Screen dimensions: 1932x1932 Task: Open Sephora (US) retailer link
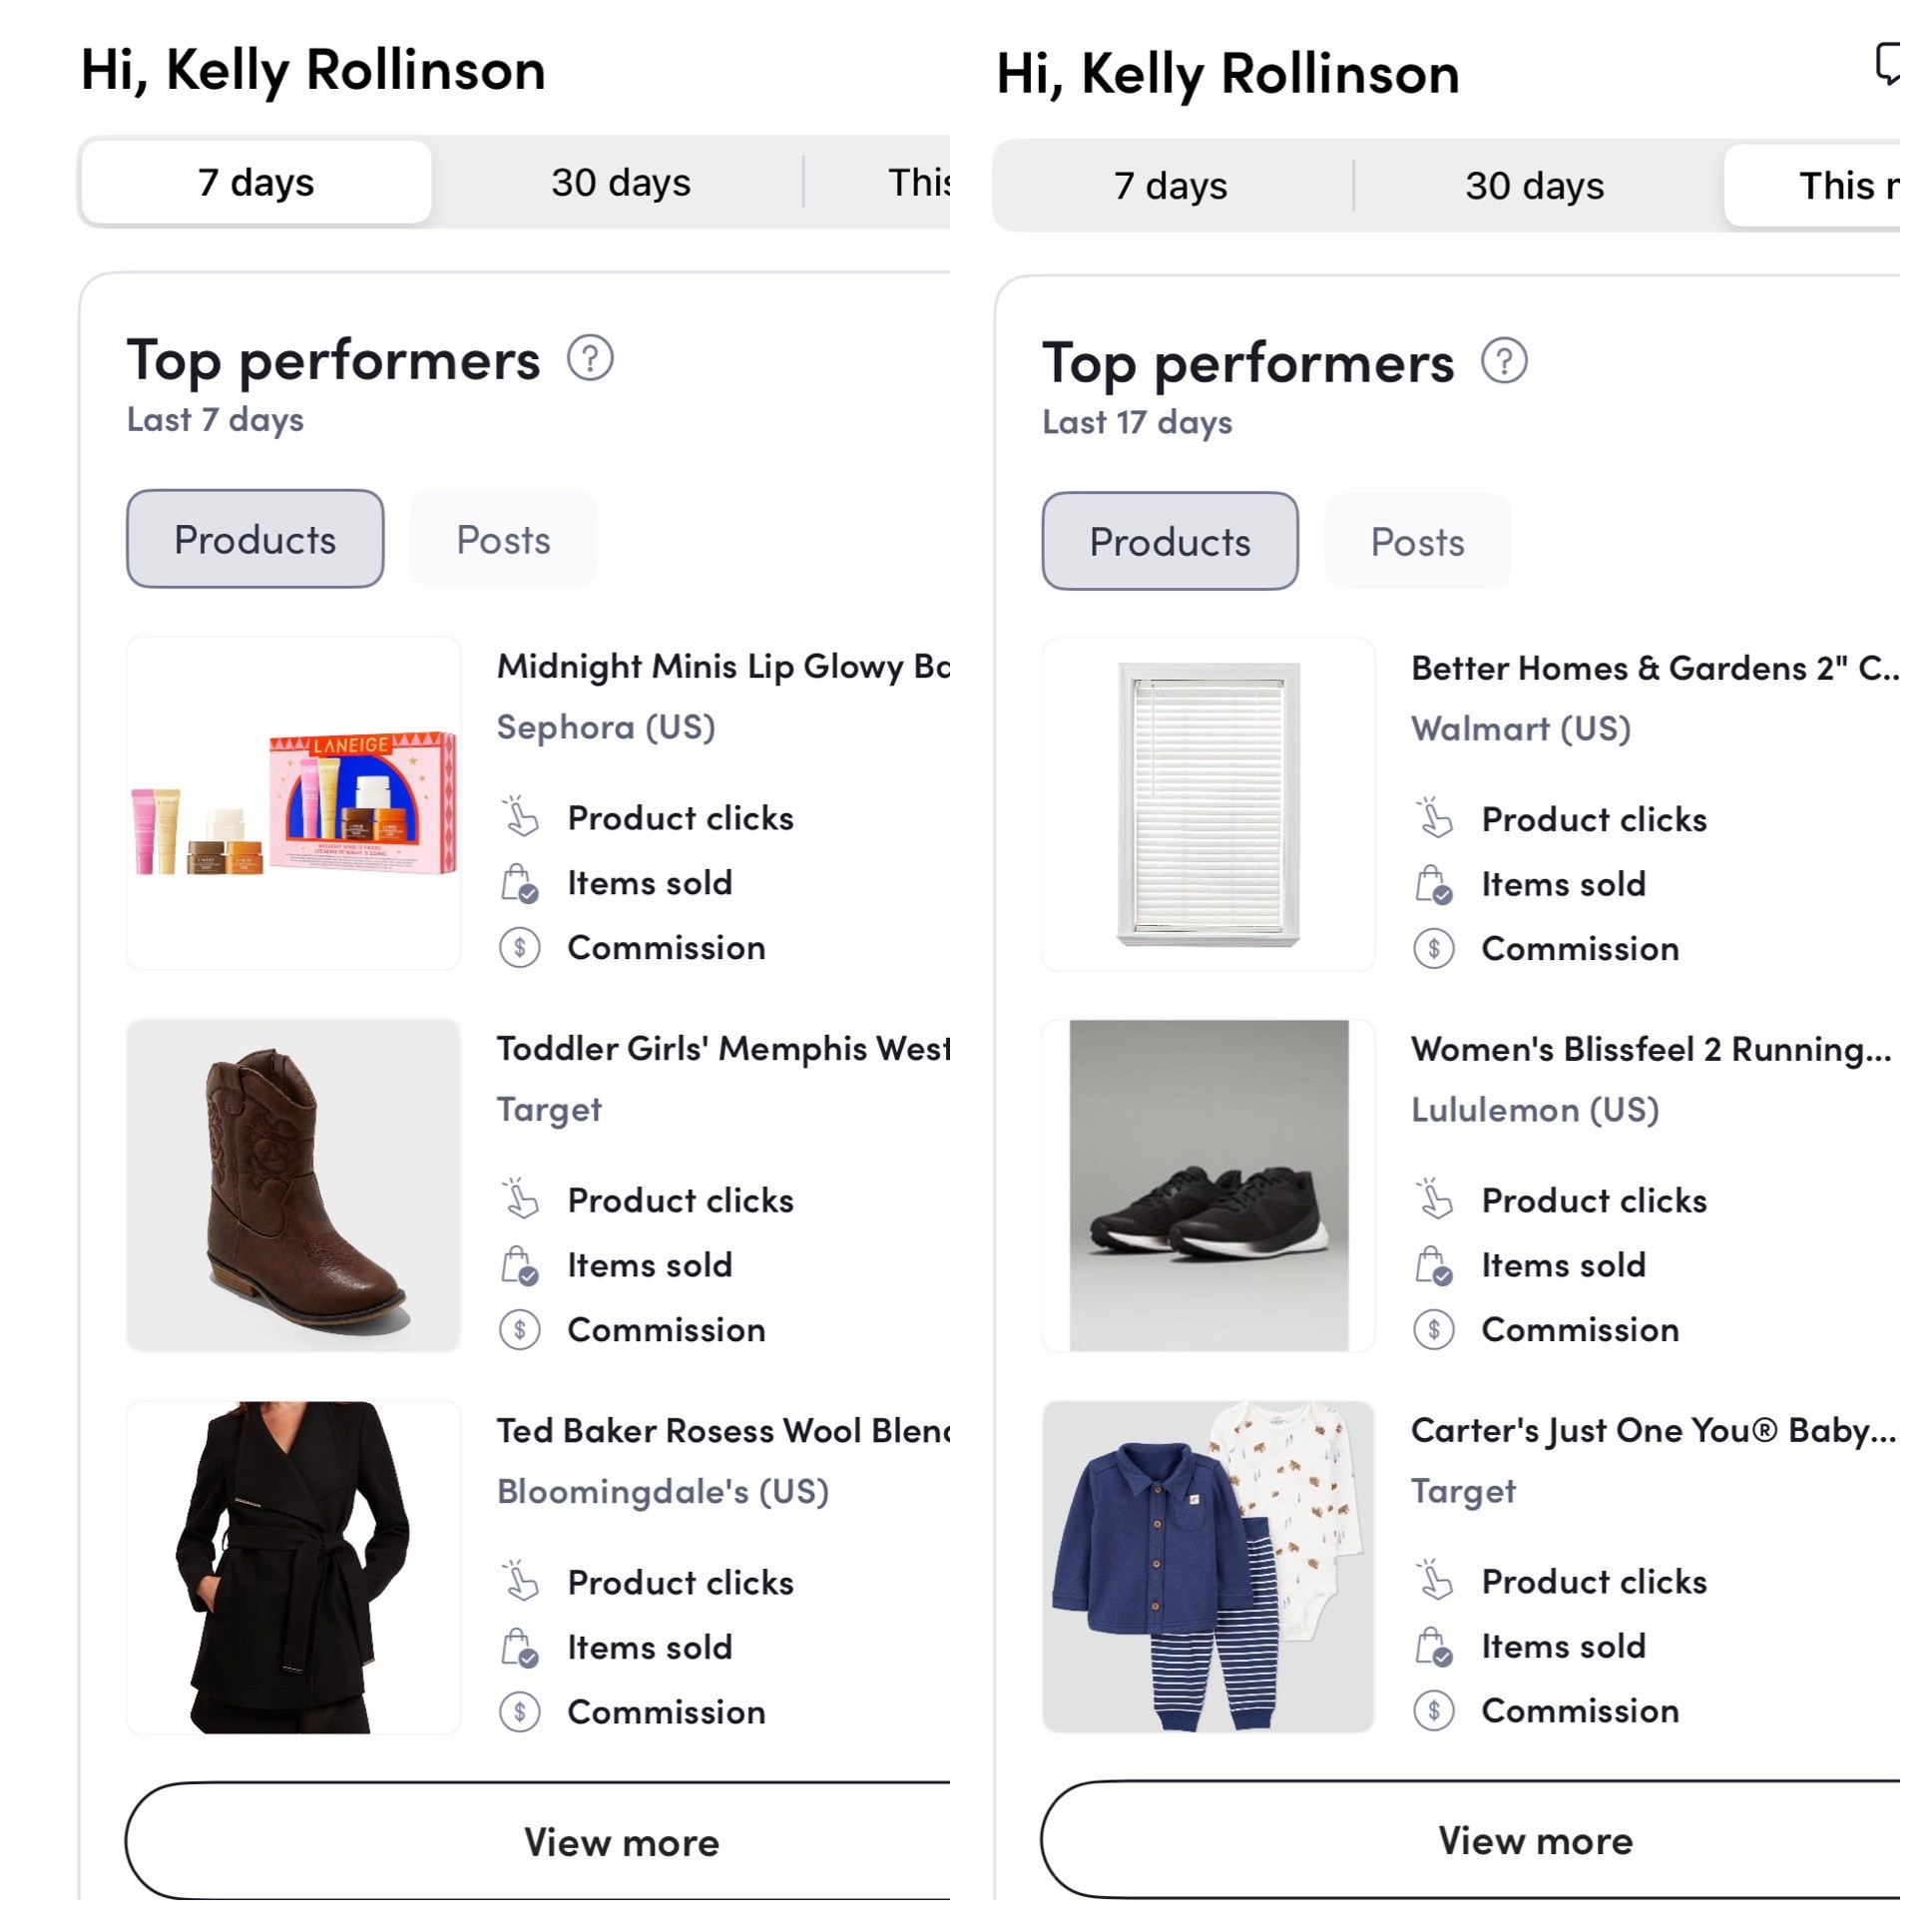pyautogui.click(x=606, y=727)
